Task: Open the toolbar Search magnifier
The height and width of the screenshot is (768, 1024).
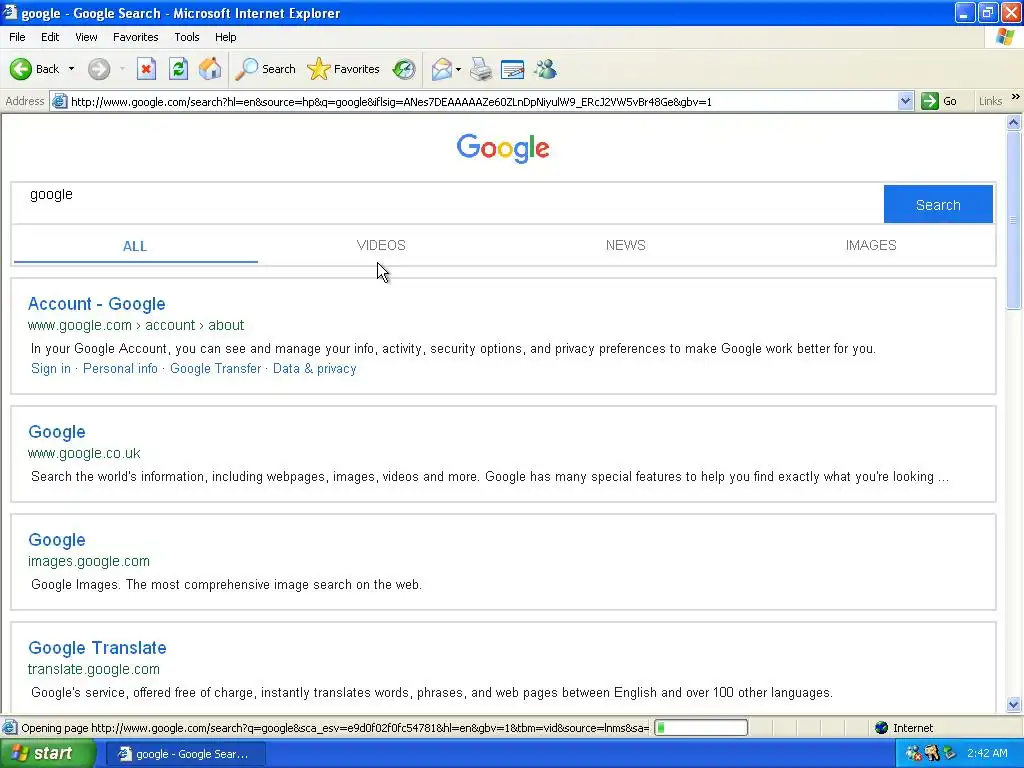Action: point(266,69)
